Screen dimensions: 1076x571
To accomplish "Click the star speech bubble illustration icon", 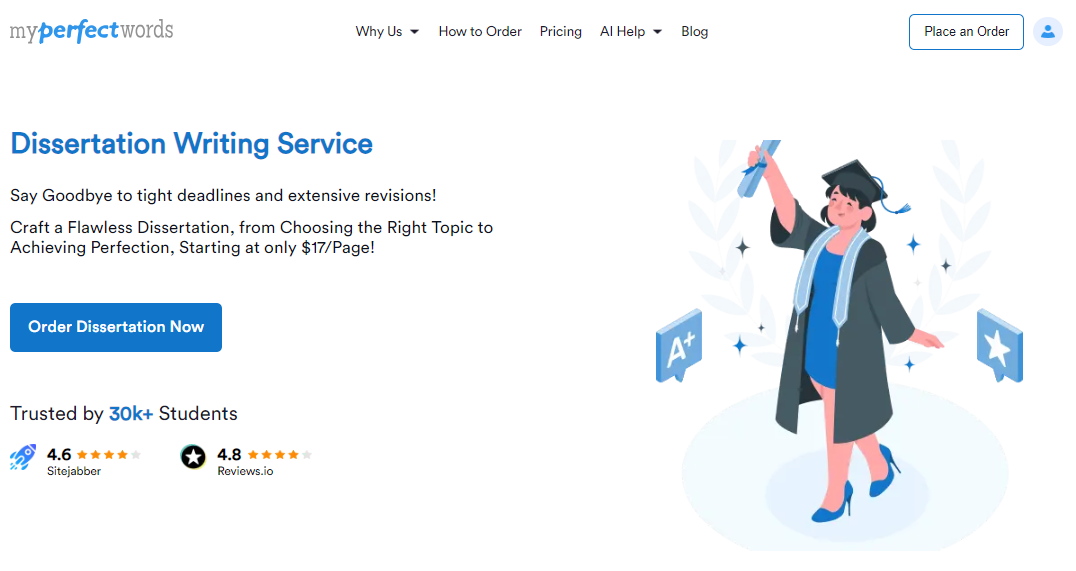I will pos(1000,346).
